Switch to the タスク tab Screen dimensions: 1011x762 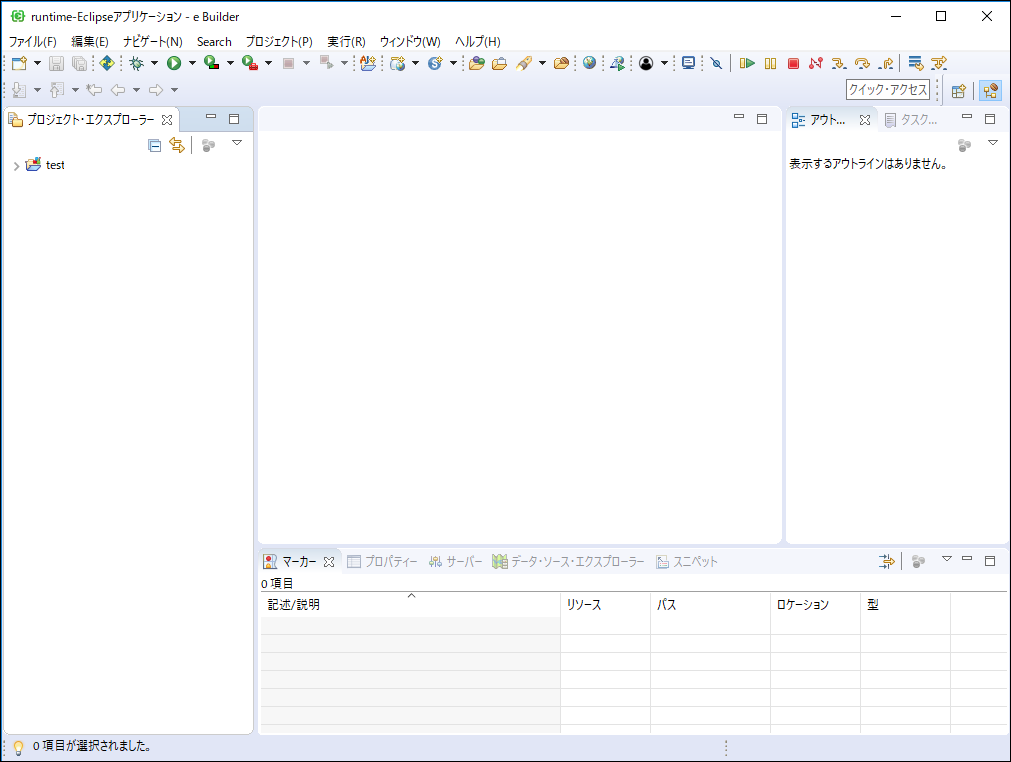pos(912,120)
